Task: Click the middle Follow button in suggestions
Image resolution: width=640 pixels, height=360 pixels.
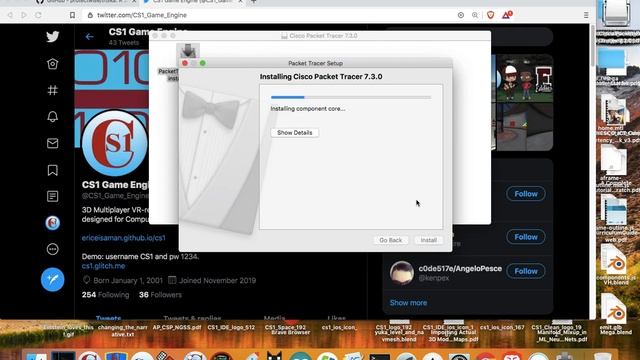Action: 526,237
